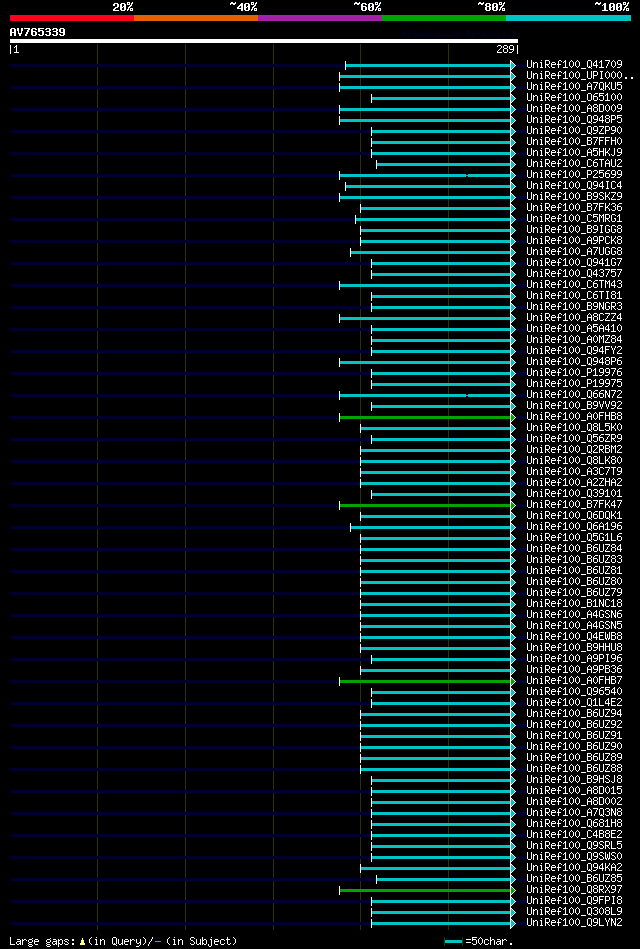Screen dimensions: 640x949
Task: Select the UniRef100_Q9SWS0 label
Action: [x=574, y=857]
